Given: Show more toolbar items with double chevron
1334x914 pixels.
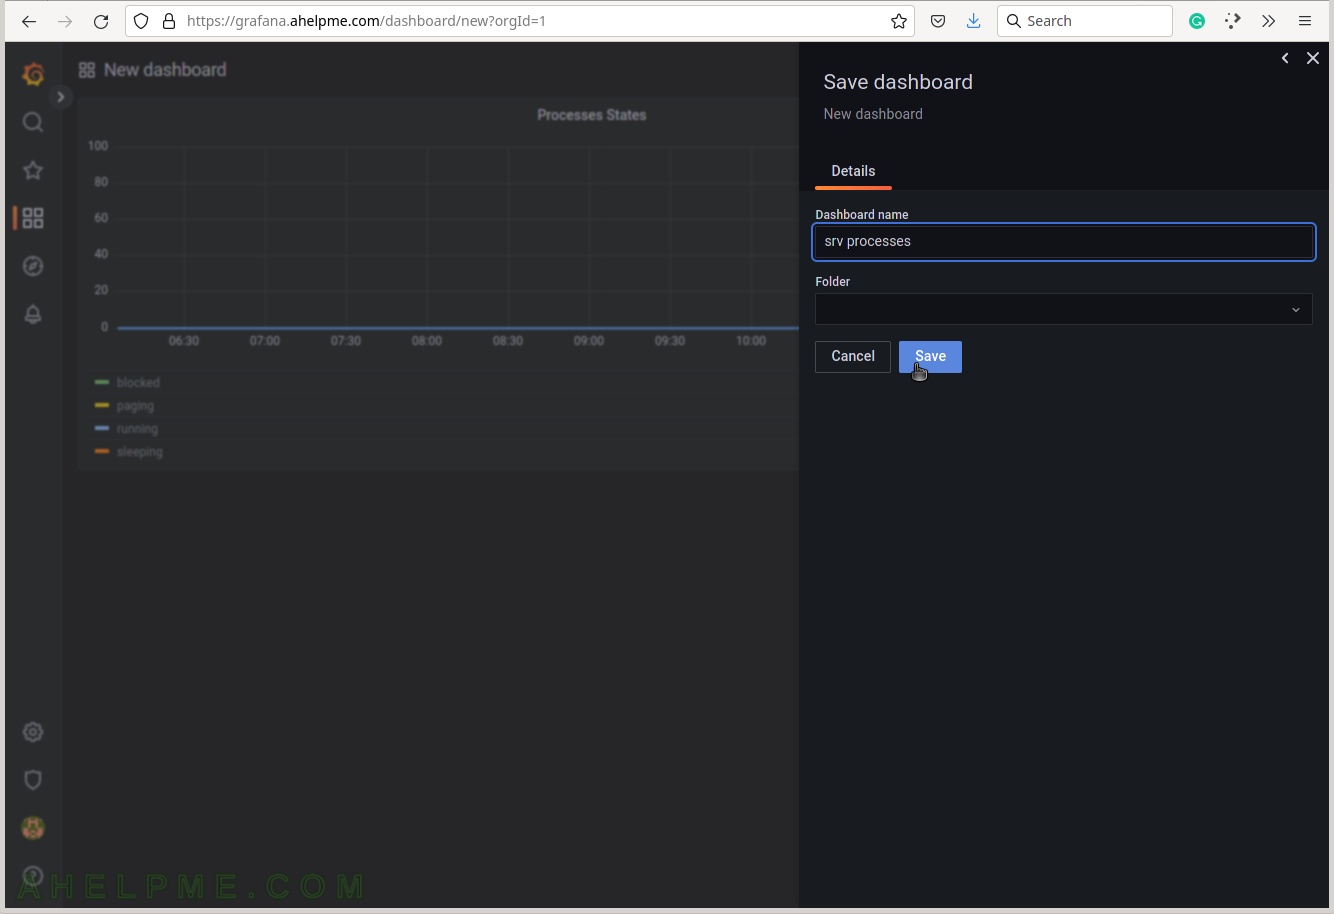Looking at the screenshot, I should pyautogui.click(x=1269, y=21).
